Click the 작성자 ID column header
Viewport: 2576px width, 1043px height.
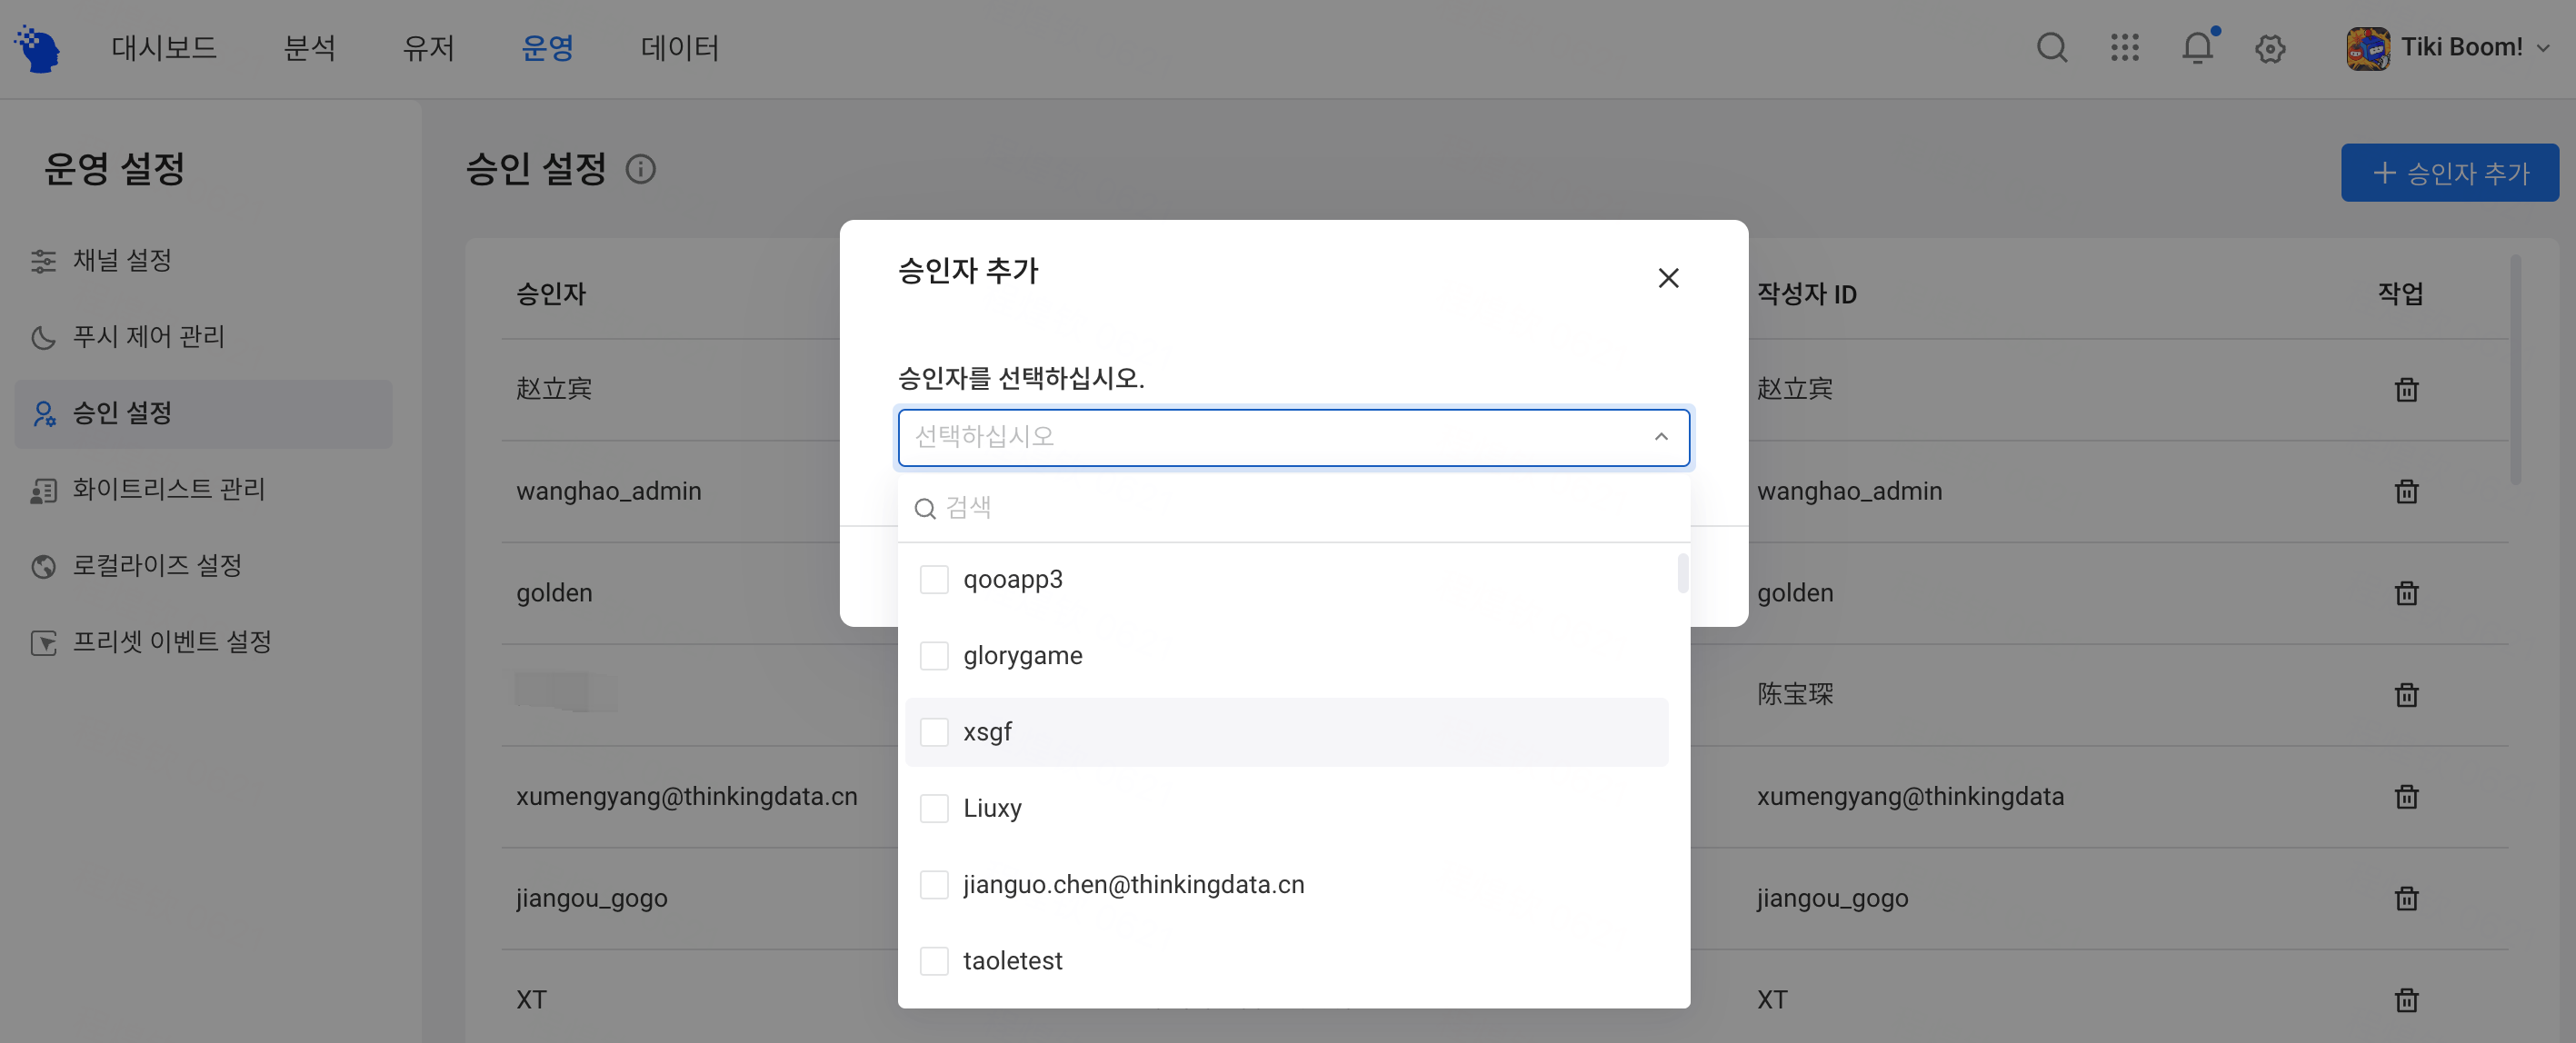point(1806,294)
